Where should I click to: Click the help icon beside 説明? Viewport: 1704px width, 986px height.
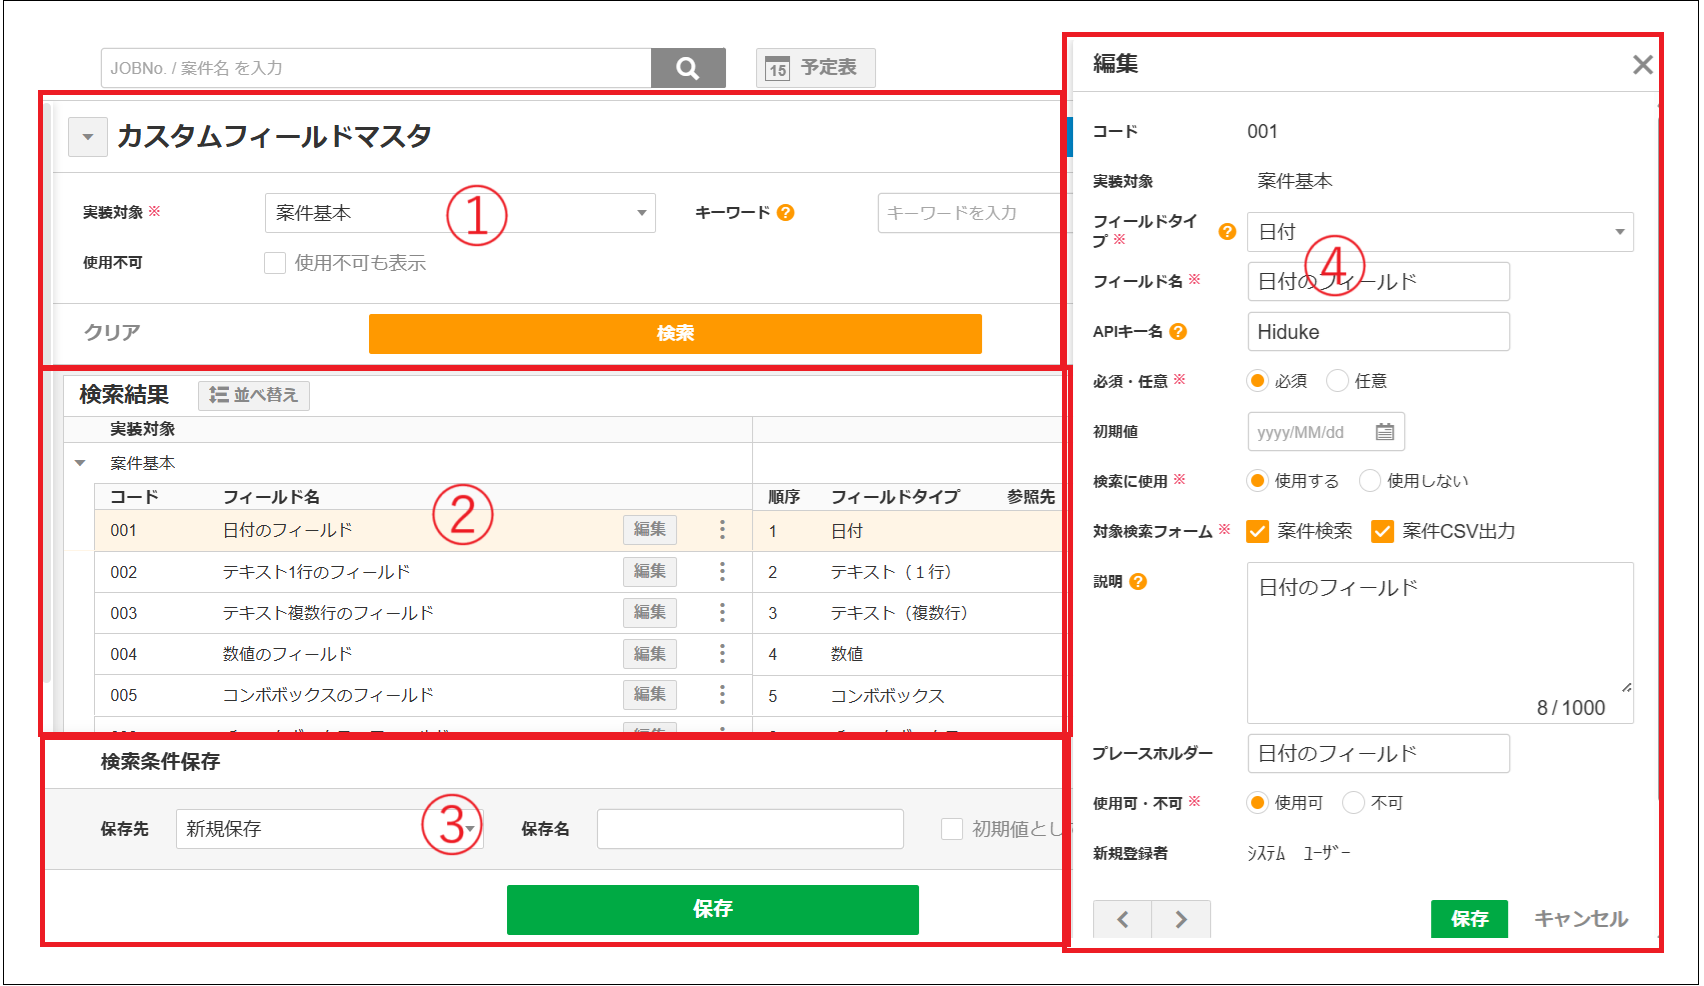pyautogui.click(x=1138, y=582)
